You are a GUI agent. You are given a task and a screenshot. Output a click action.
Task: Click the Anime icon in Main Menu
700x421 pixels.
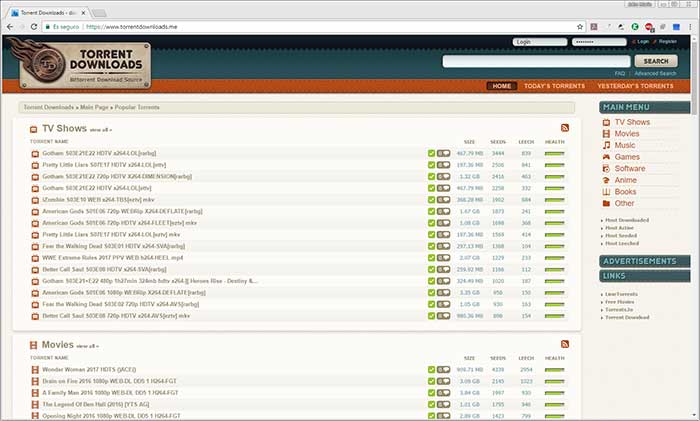[x=606, y=180]
